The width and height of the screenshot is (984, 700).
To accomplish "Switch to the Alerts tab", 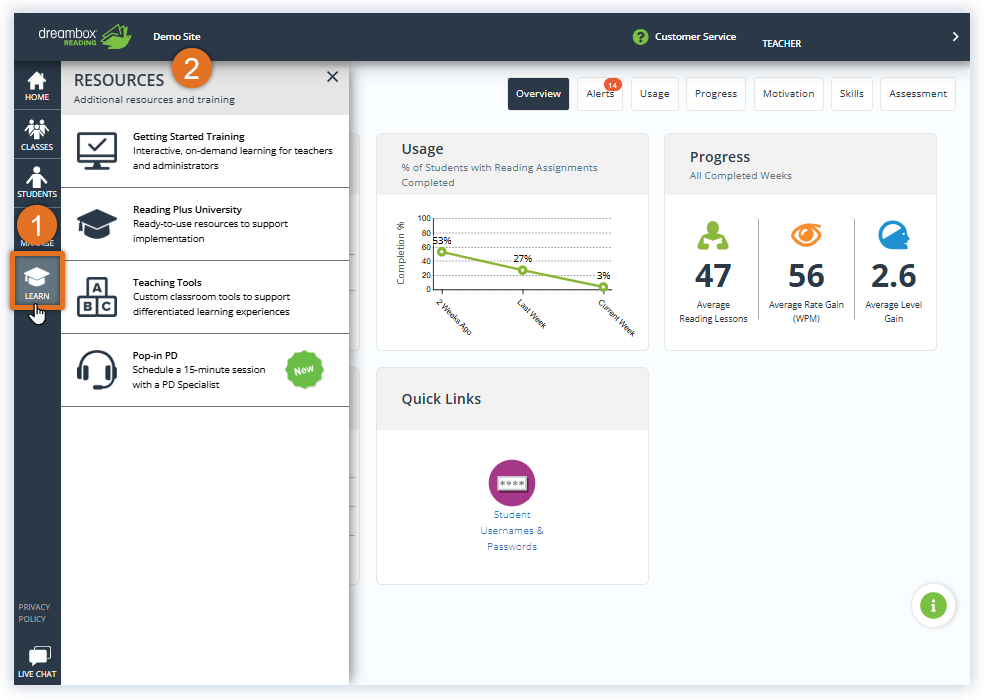I will [x=600, y=93].
